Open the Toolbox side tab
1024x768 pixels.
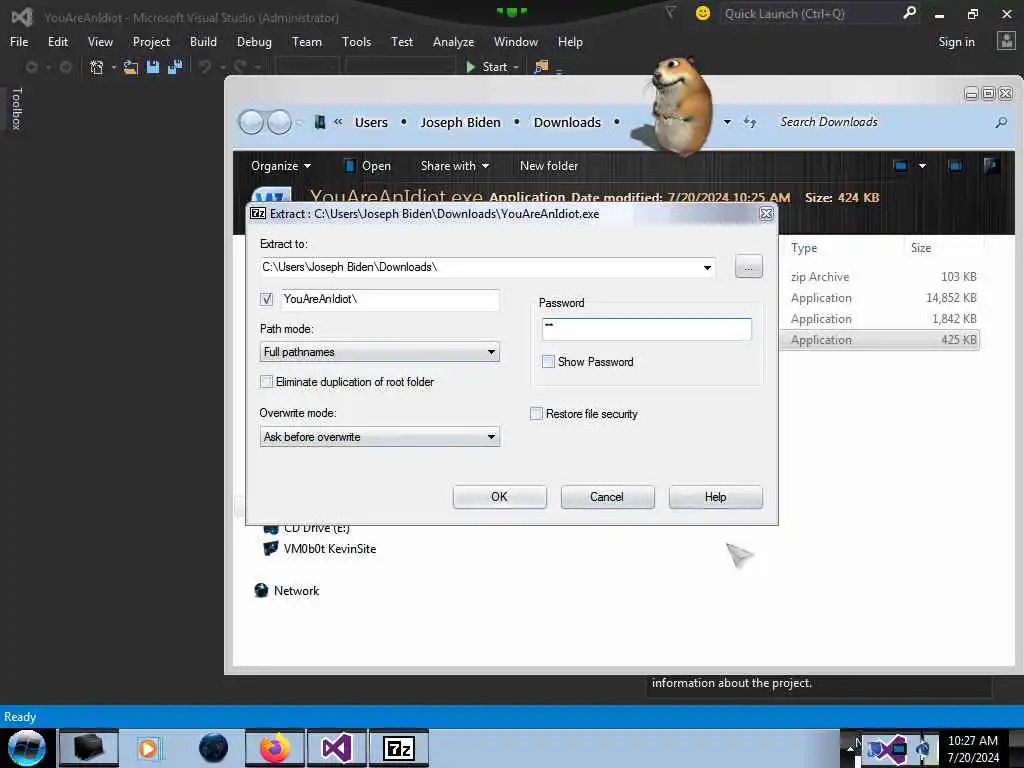point(17,109)
